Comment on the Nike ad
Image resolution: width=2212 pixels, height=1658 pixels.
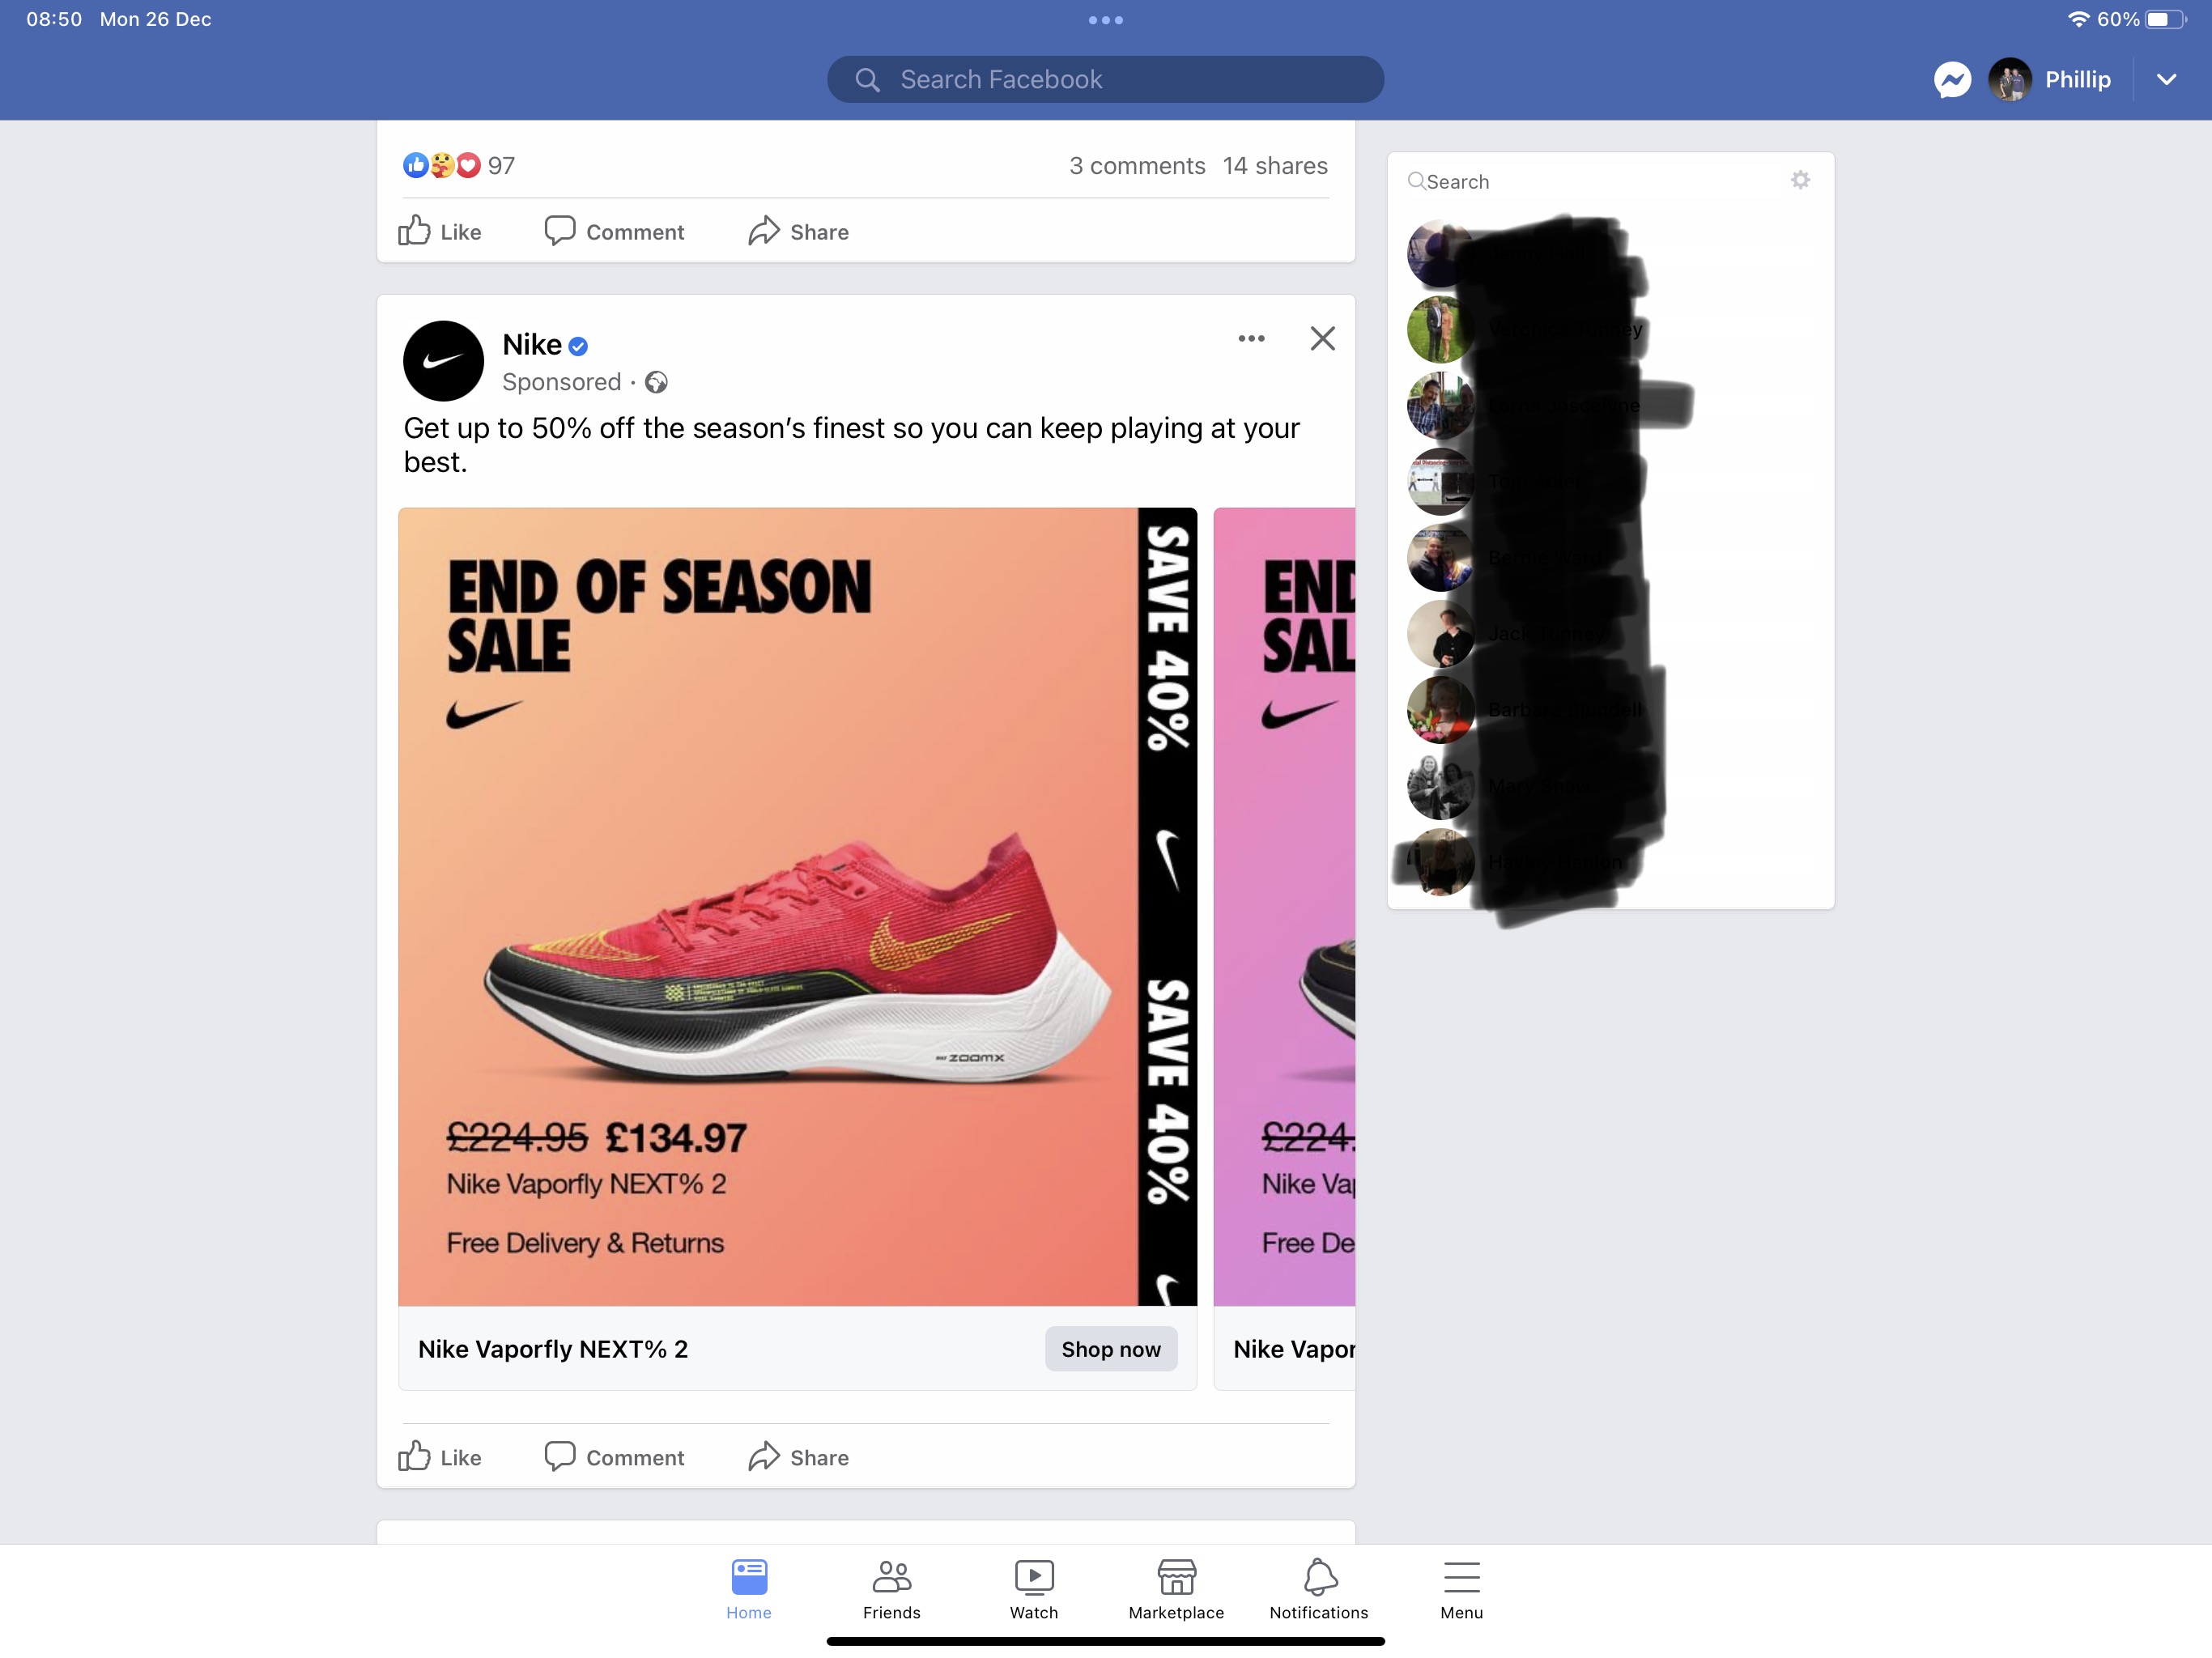pyautogui.click(x=614, y=1457)
